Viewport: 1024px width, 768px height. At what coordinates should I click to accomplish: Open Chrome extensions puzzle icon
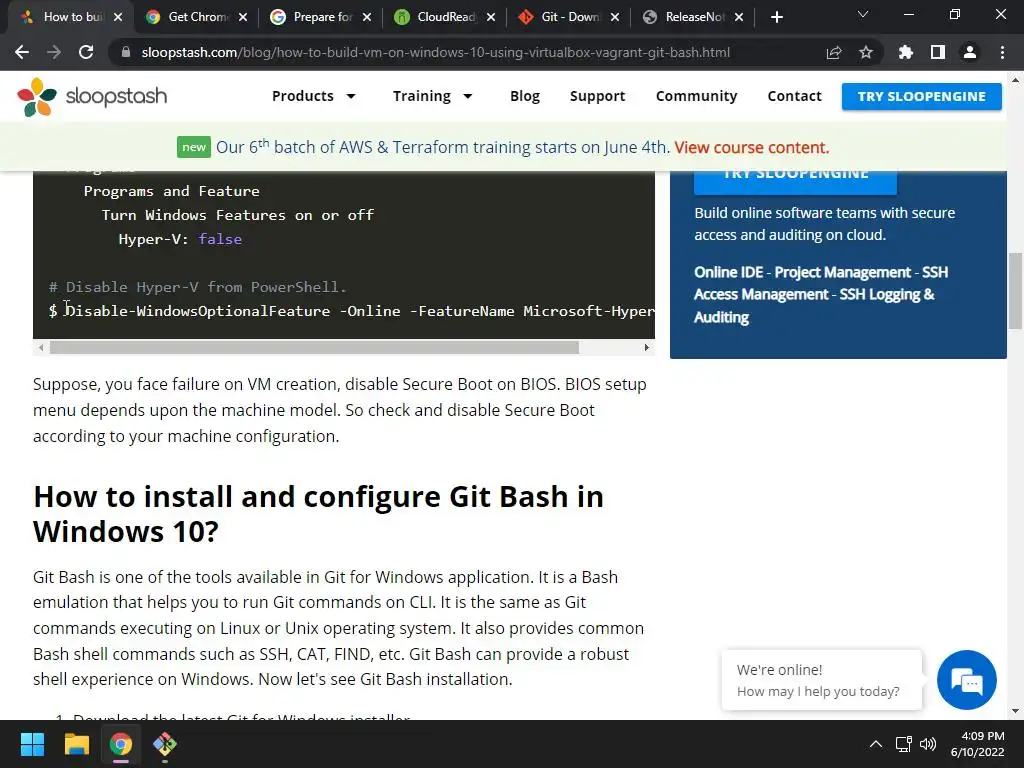906,52
